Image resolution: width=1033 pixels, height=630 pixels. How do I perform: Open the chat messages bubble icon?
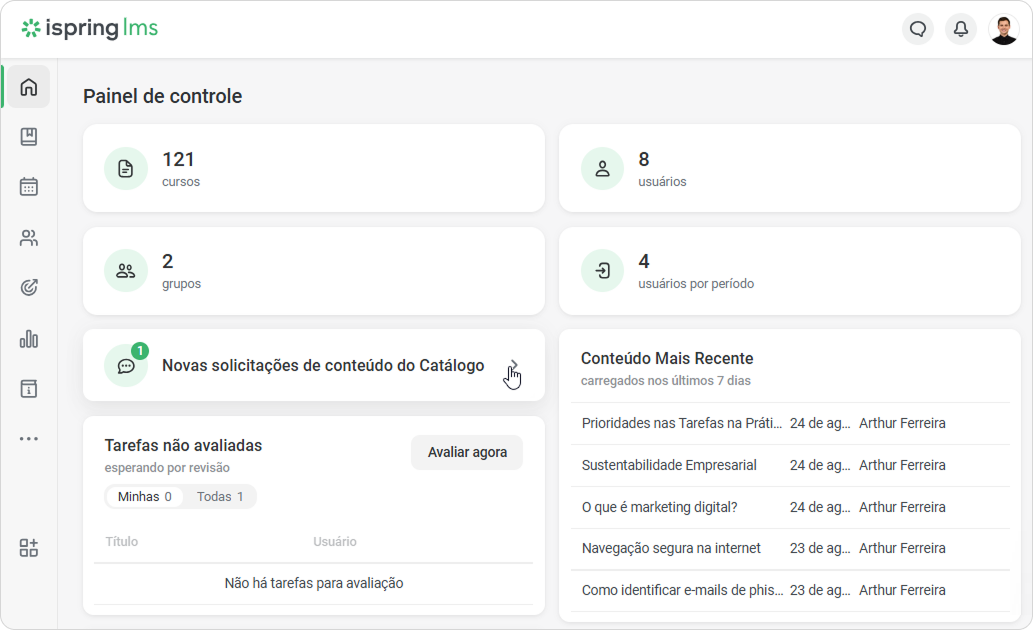[918, 29]
